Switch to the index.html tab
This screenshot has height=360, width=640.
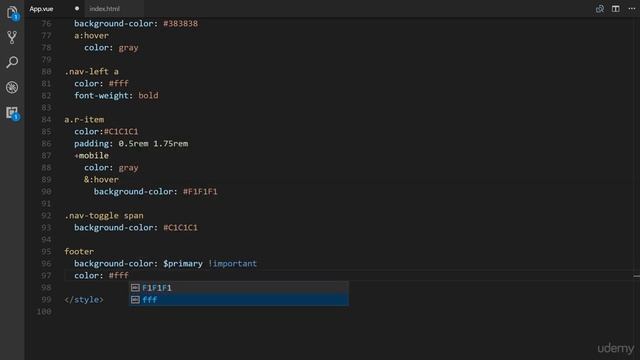click(x=104, y=9)
